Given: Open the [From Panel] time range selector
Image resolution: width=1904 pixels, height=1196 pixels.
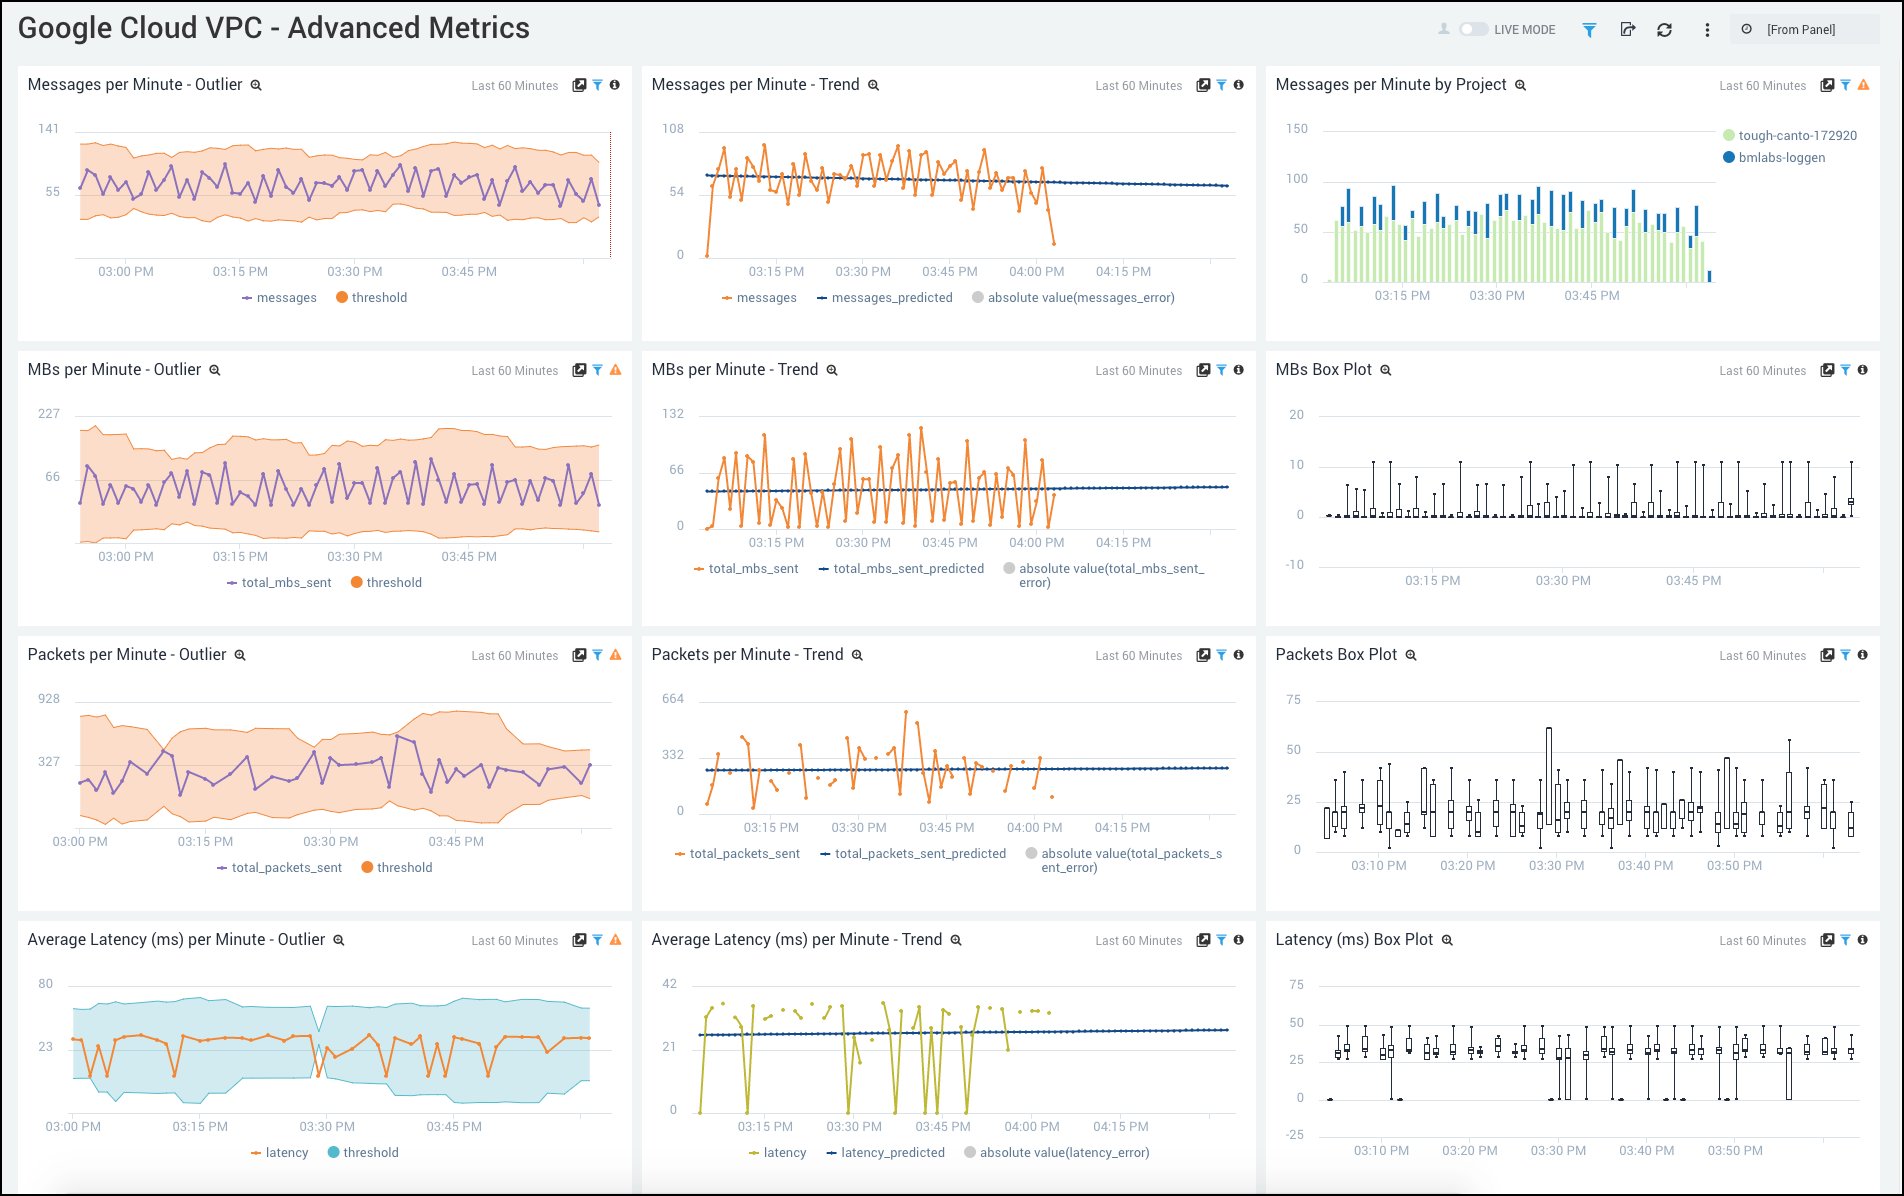Looking at the screenshot, I should 1801,29.
